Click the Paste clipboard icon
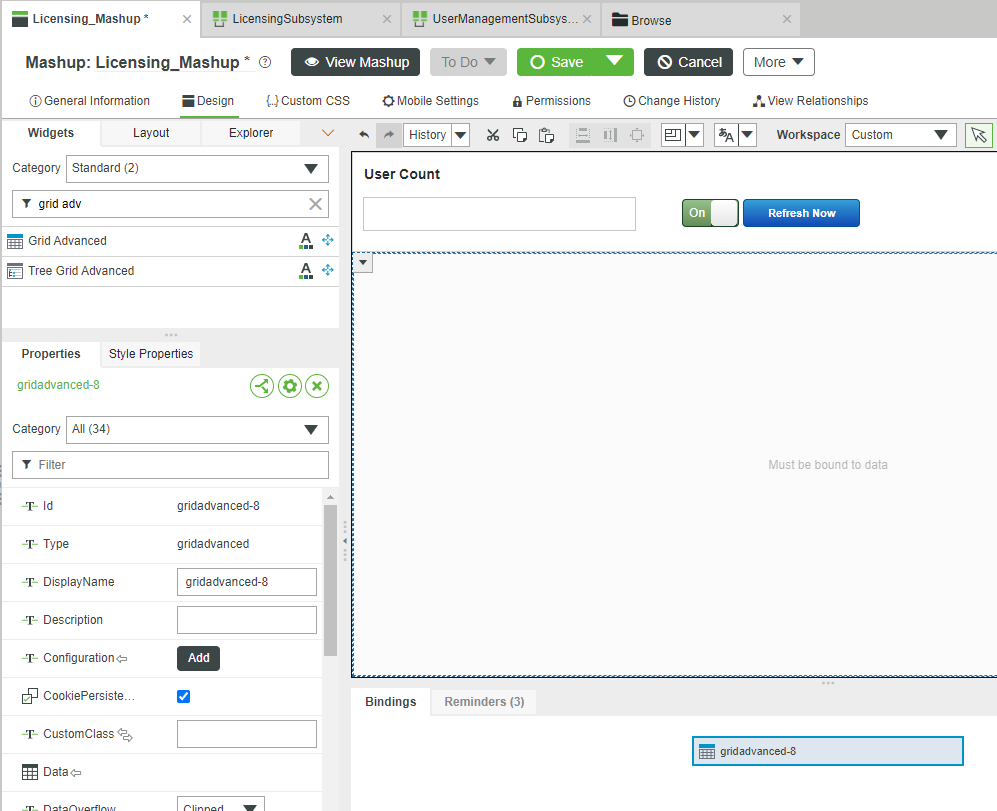The width and height of the screenshot is (997, 811). pos(546,135)
